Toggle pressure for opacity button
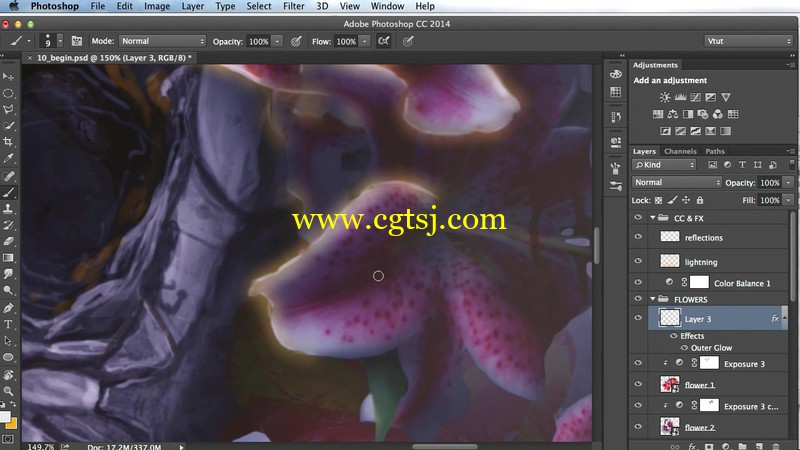The image size is (800, 450). 296,41
